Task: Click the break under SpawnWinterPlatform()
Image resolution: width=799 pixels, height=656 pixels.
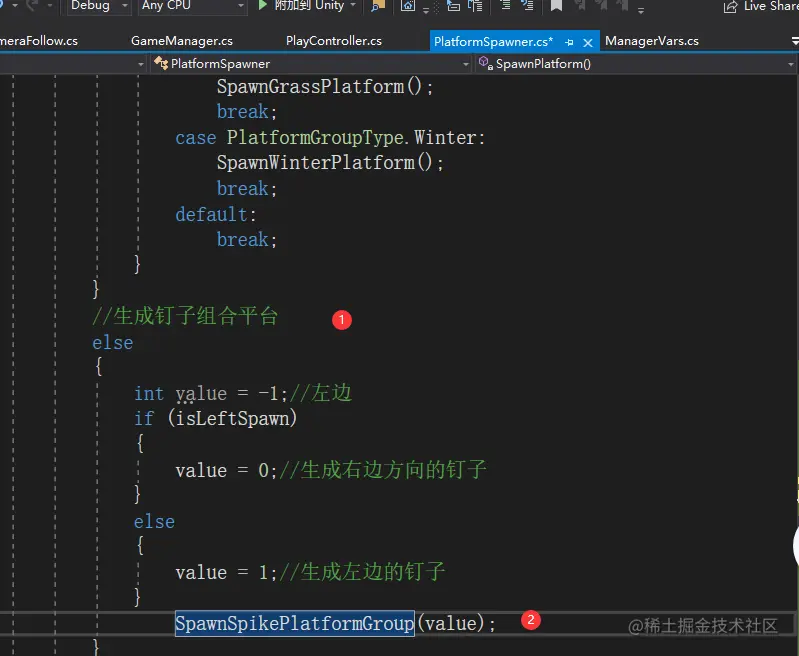Action: pos(247,189)
